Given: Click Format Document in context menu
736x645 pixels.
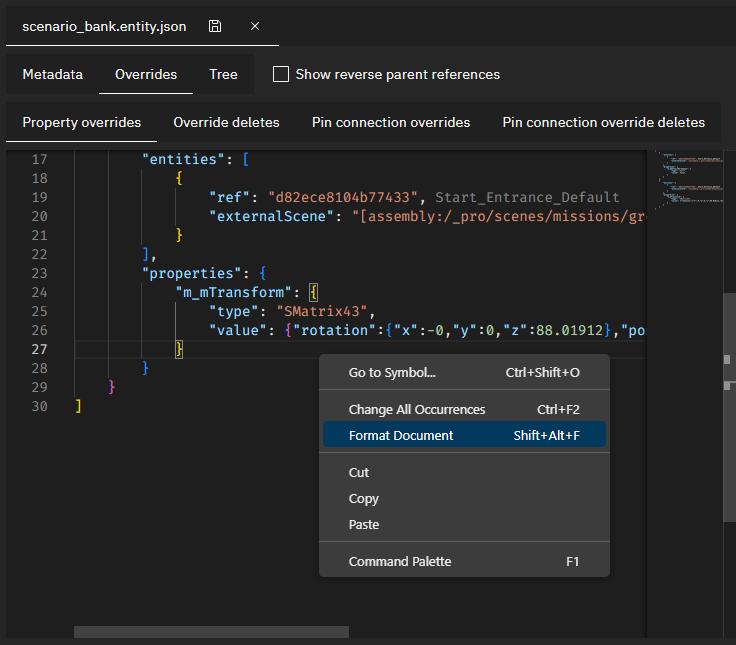Looking at the screenshot, I should coord(464,435).
